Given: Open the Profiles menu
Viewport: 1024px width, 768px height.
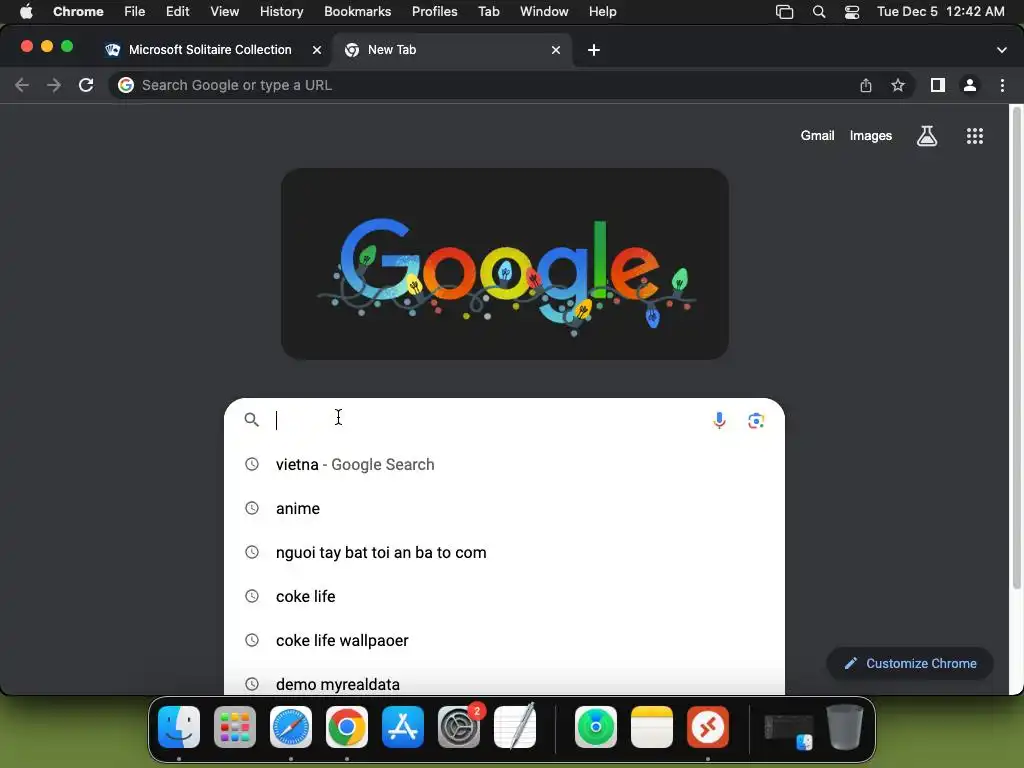Looking at the screenshot, I should pos(434,12).
